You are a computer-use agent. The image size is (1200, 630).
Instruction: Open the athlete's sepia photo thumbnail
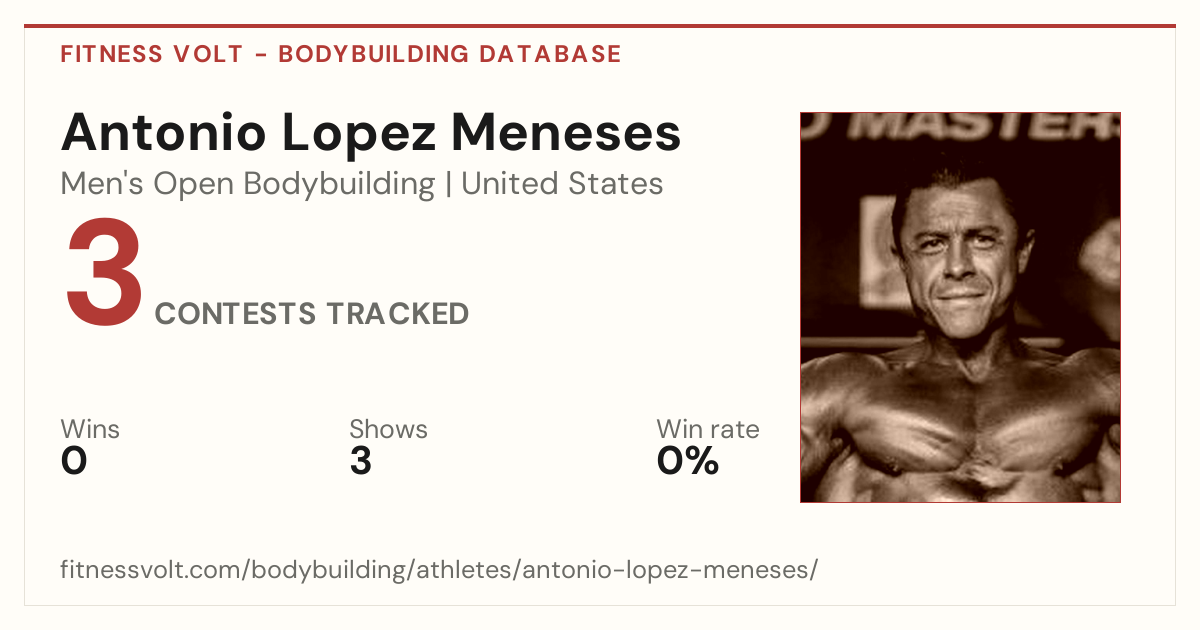click(960, 307)
